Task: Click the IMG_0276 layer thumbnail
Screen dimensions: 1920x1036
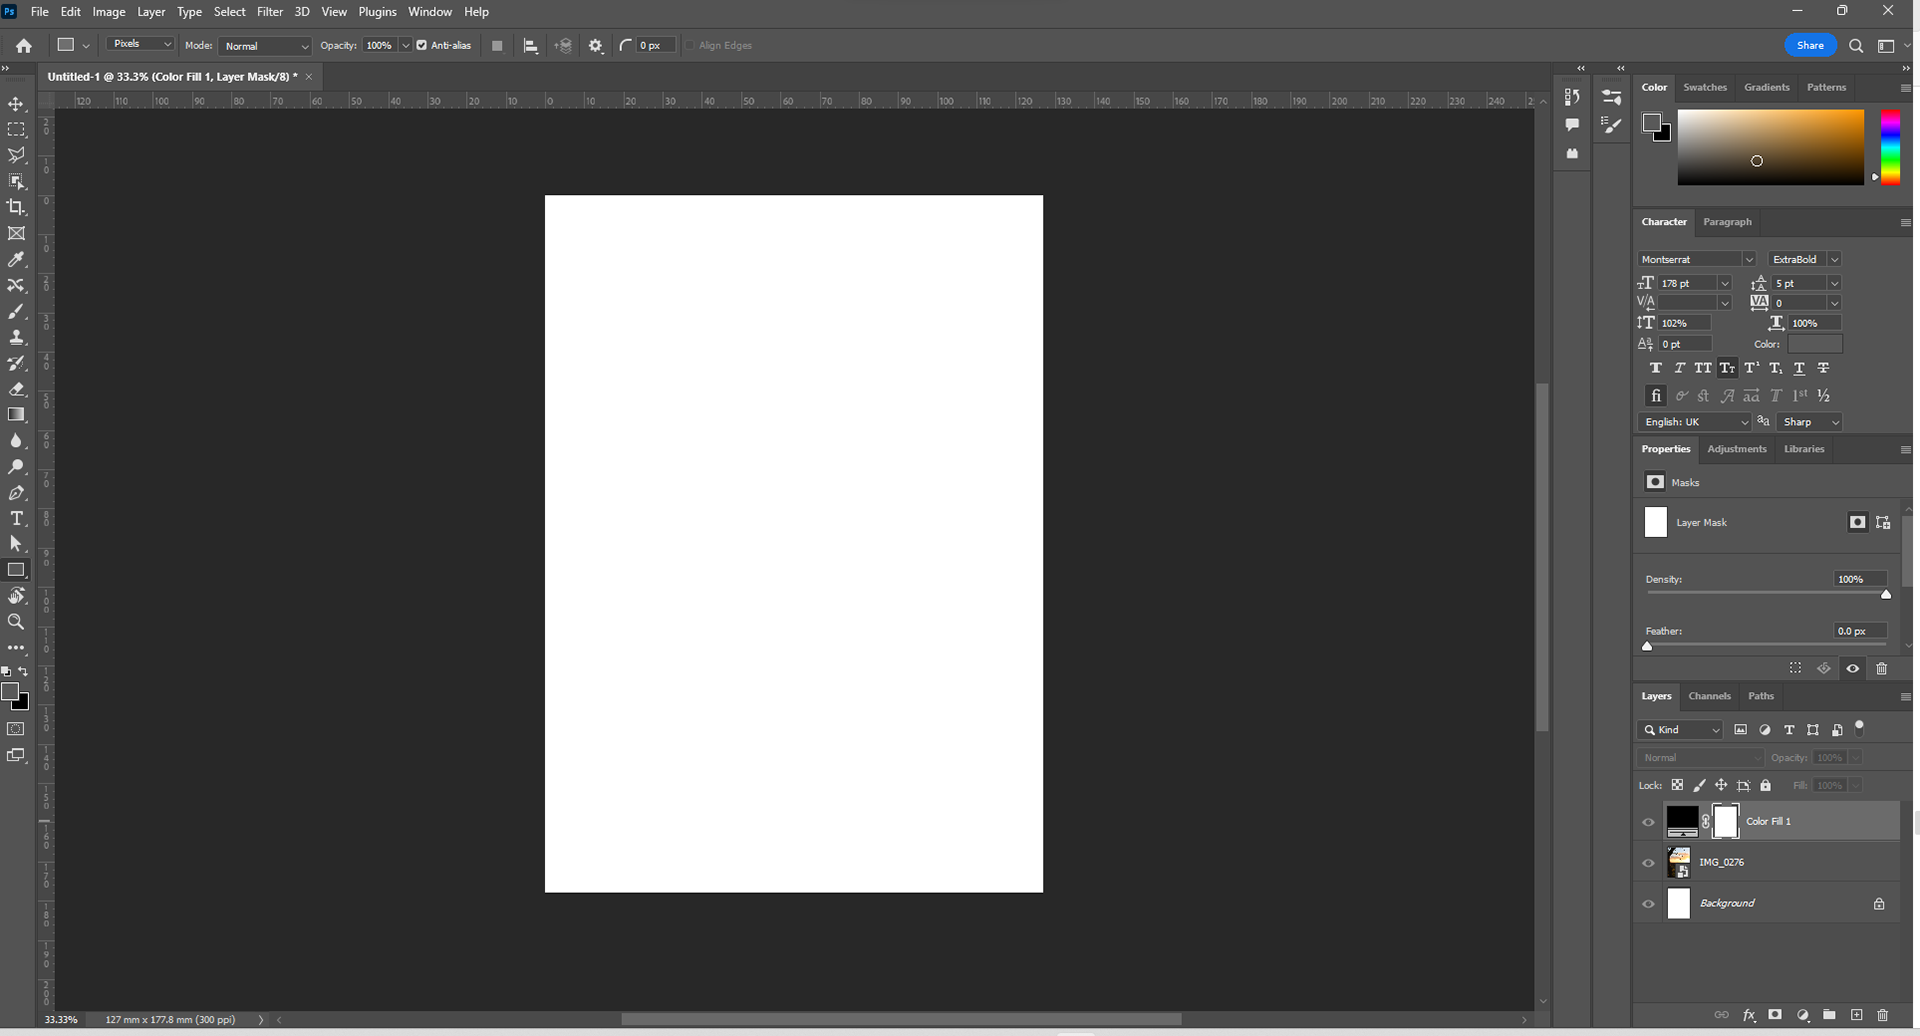Action: coord(1679,862)
